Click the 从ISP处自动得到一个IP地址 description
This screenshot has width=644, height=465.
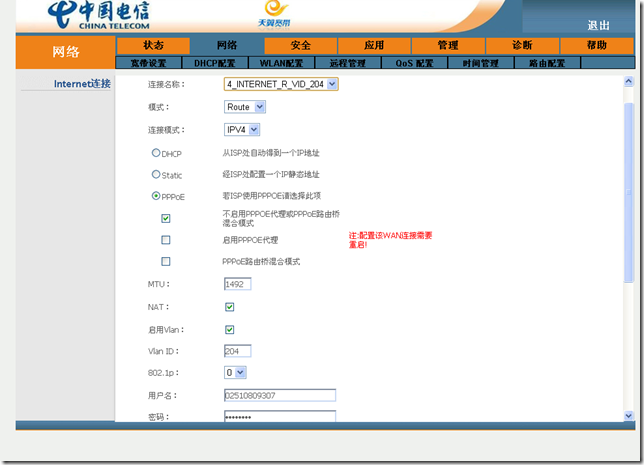tap(271, 153)
